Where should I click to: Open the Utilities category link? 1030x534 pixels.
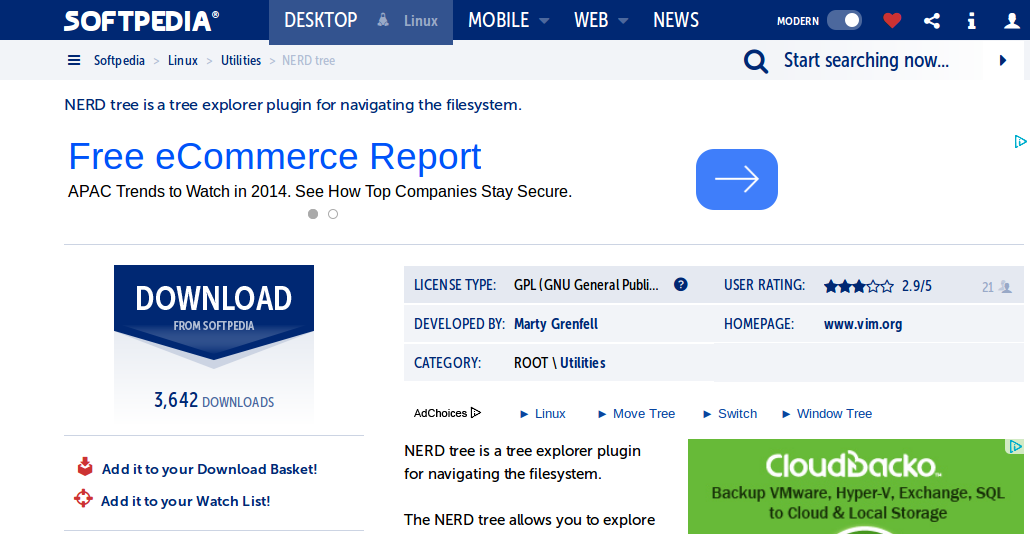583,363
